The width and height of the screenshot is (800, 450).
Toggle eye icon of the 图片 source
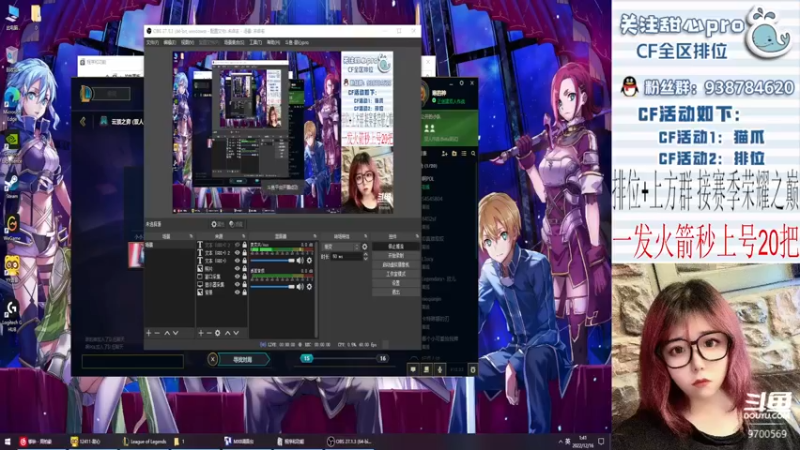[x=237, y=268]
